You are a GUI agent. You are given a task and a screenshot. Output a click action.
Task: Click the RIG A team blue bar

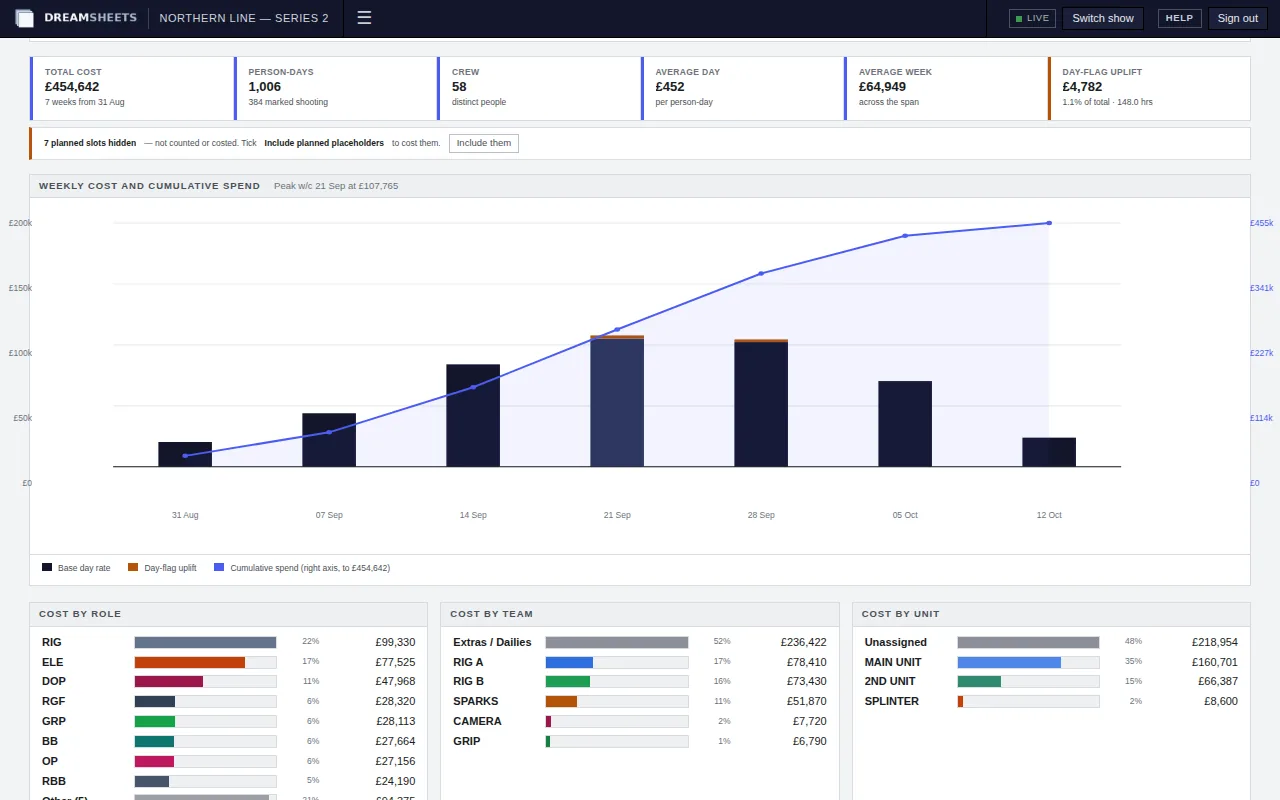coord(569,662)
